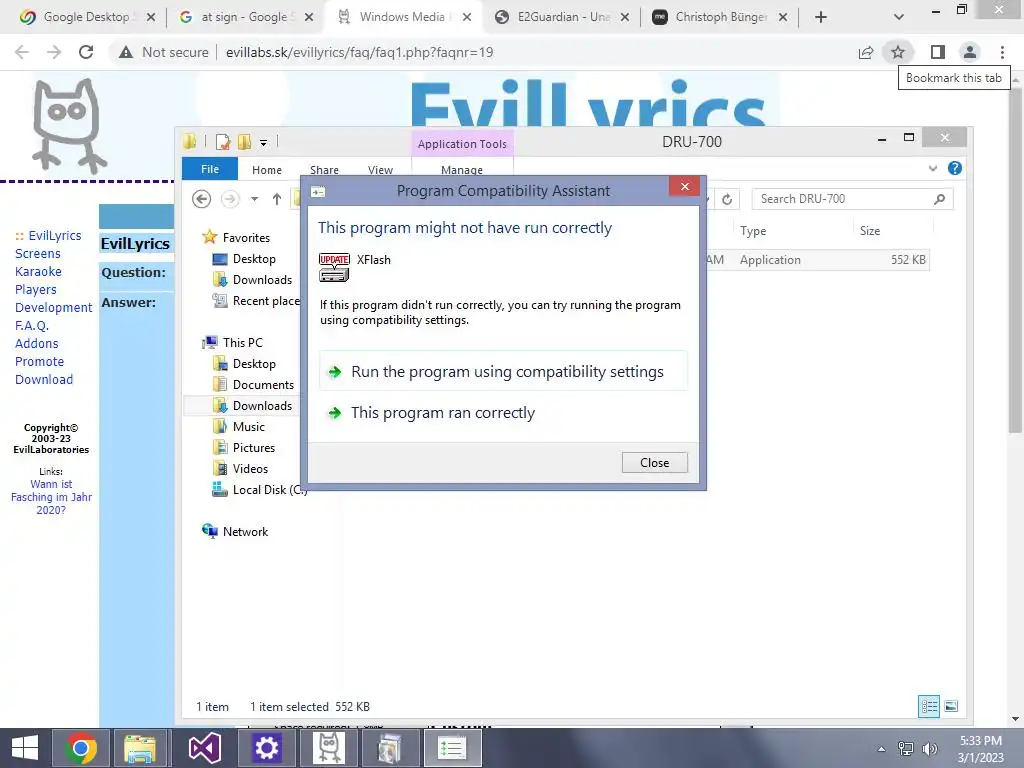Viewport: 1024px width, 768px height.
Task: Sort files by Size column header
Action: 870,231
